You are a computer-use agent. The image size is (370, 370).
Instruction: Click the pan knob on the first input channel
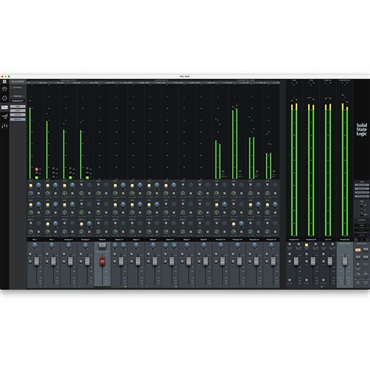[x=35, y=245]
